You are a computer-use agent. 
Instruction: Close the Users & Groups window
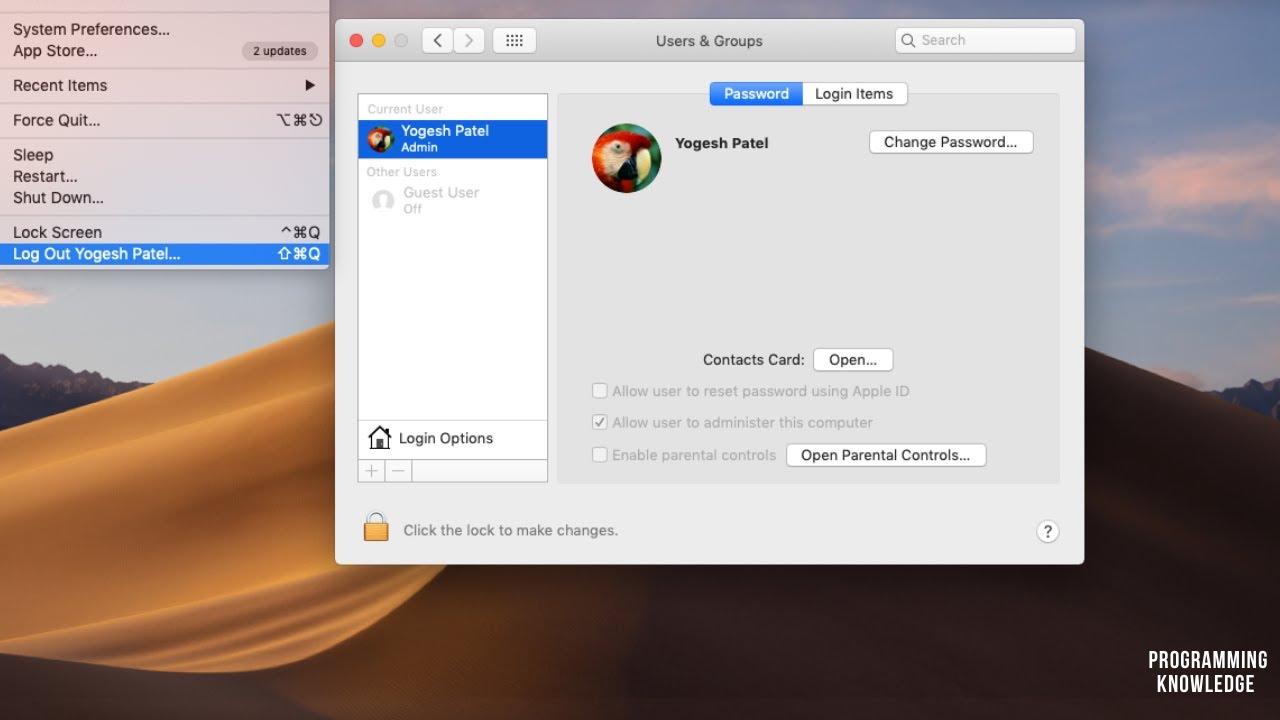[x=356, y=41]
